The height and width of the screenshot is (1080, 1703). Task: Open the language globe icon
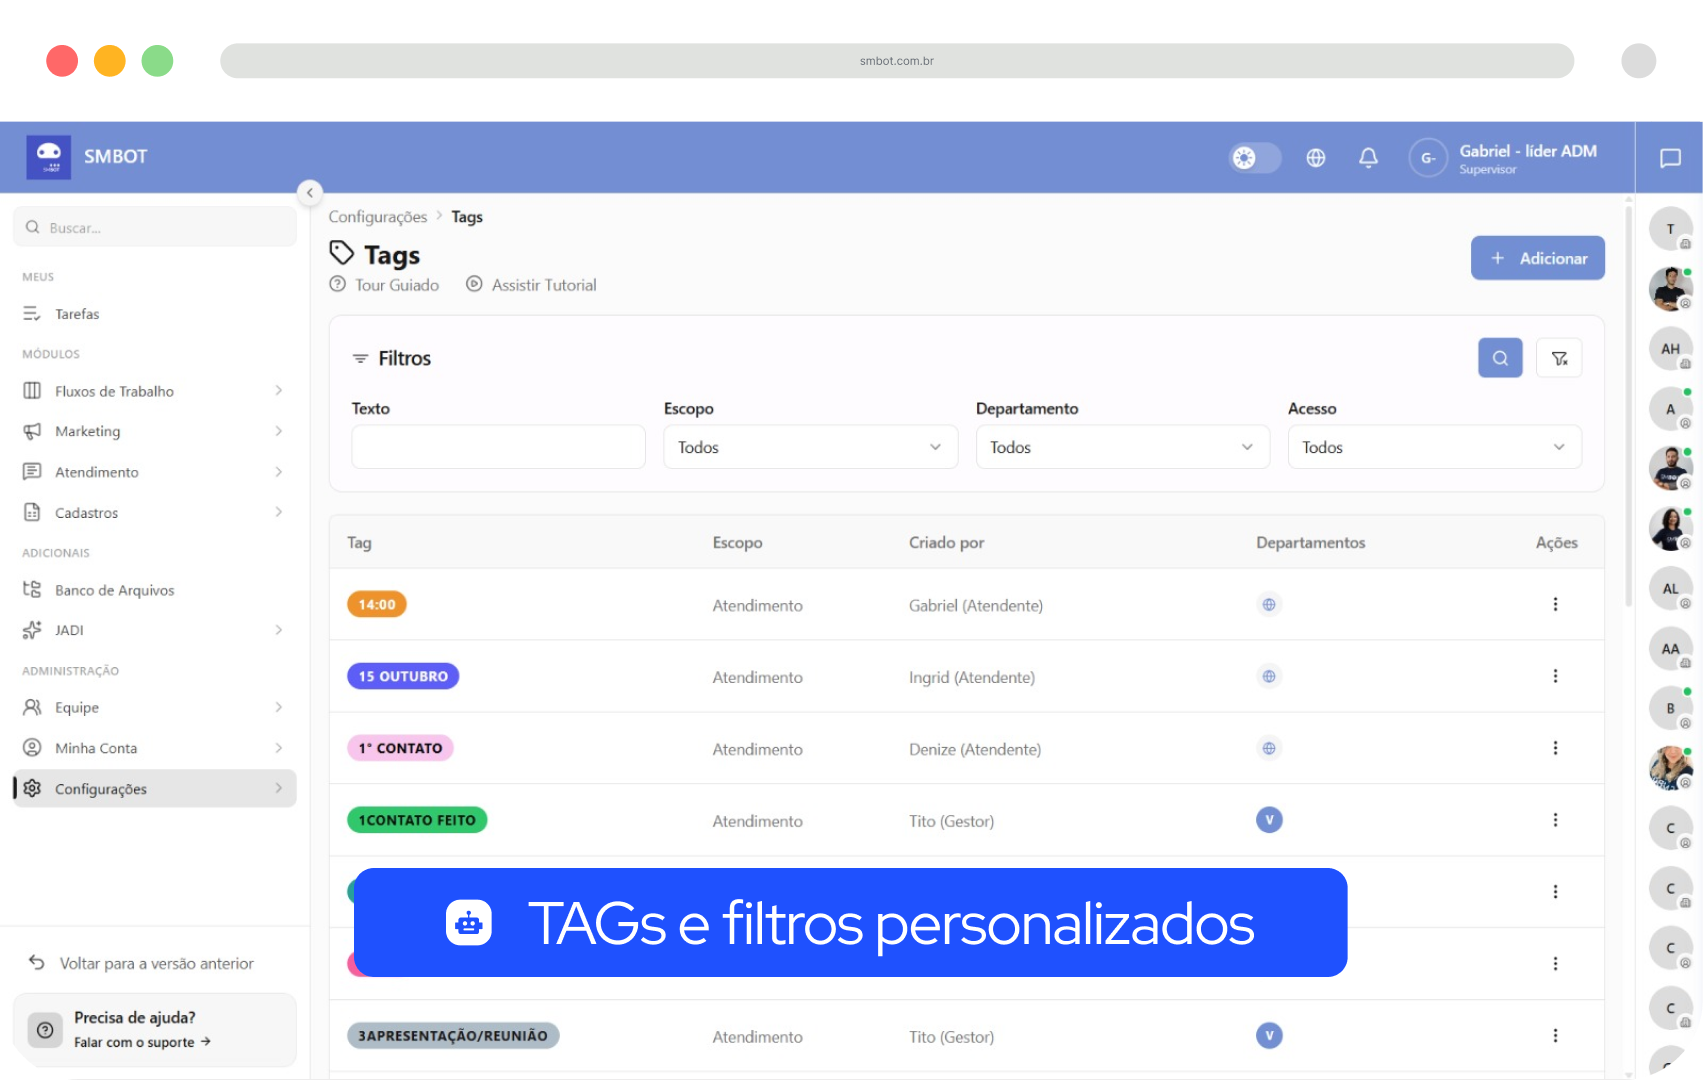click(1316, 158)
